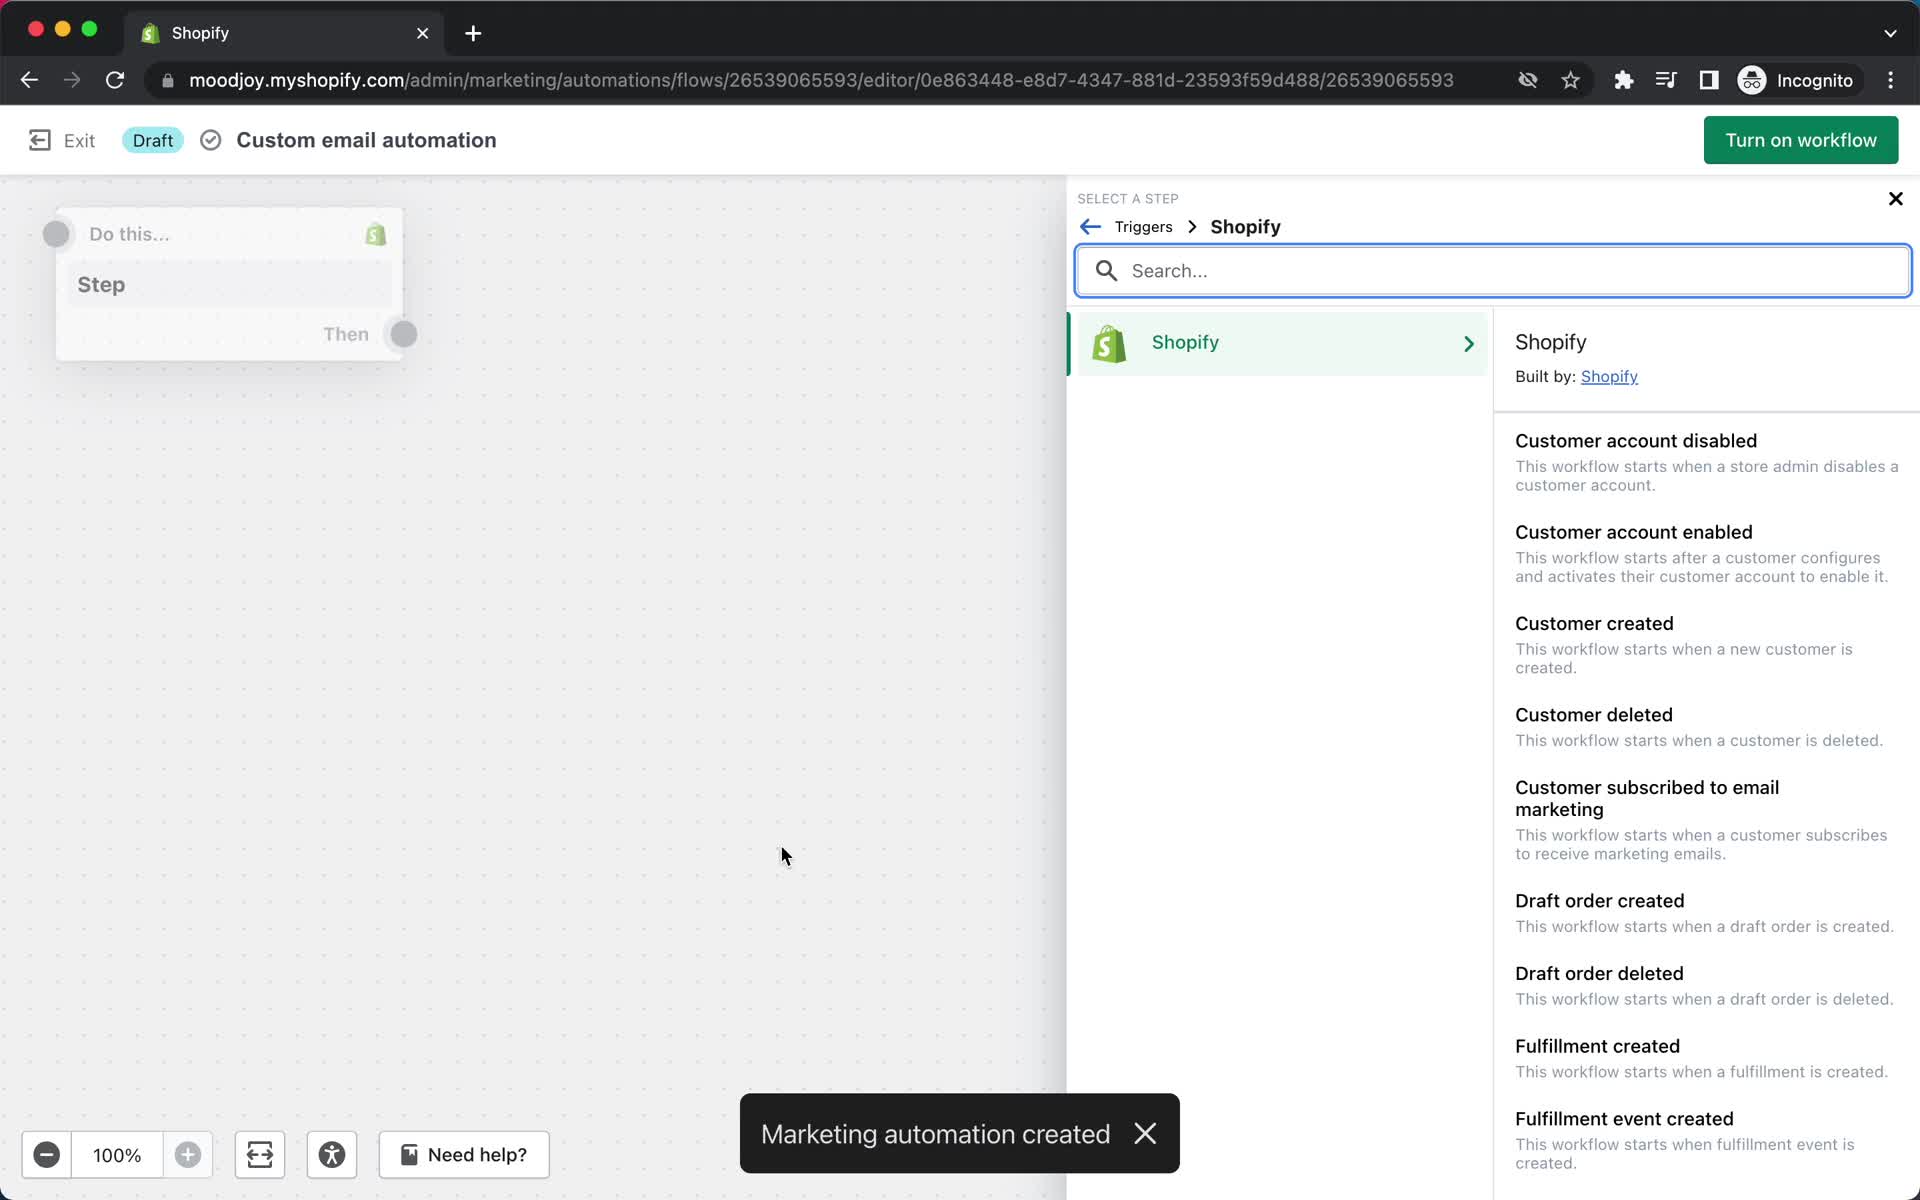Click the saved checkmark icon beside title
The height and width of the screenshot is (1200, 1920).
[x=210, y=140]
